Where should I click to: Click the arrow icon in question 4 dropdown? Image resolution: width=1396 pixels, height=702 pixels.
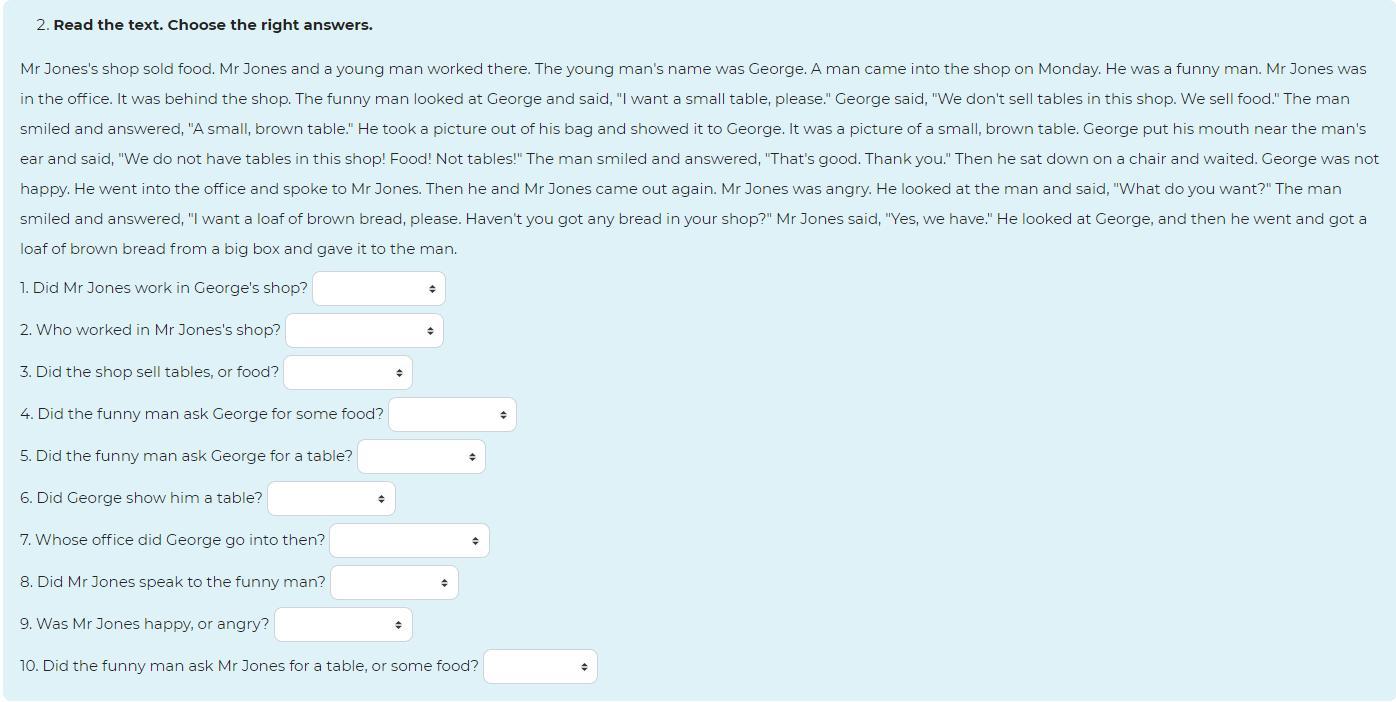tap(503, 414)
